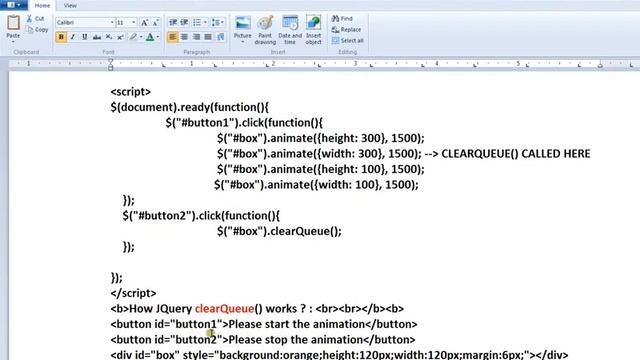Open the font color dropdown arrow
Image resolution: width=640 pixels, height=360 pixels.
click(158, 37)
